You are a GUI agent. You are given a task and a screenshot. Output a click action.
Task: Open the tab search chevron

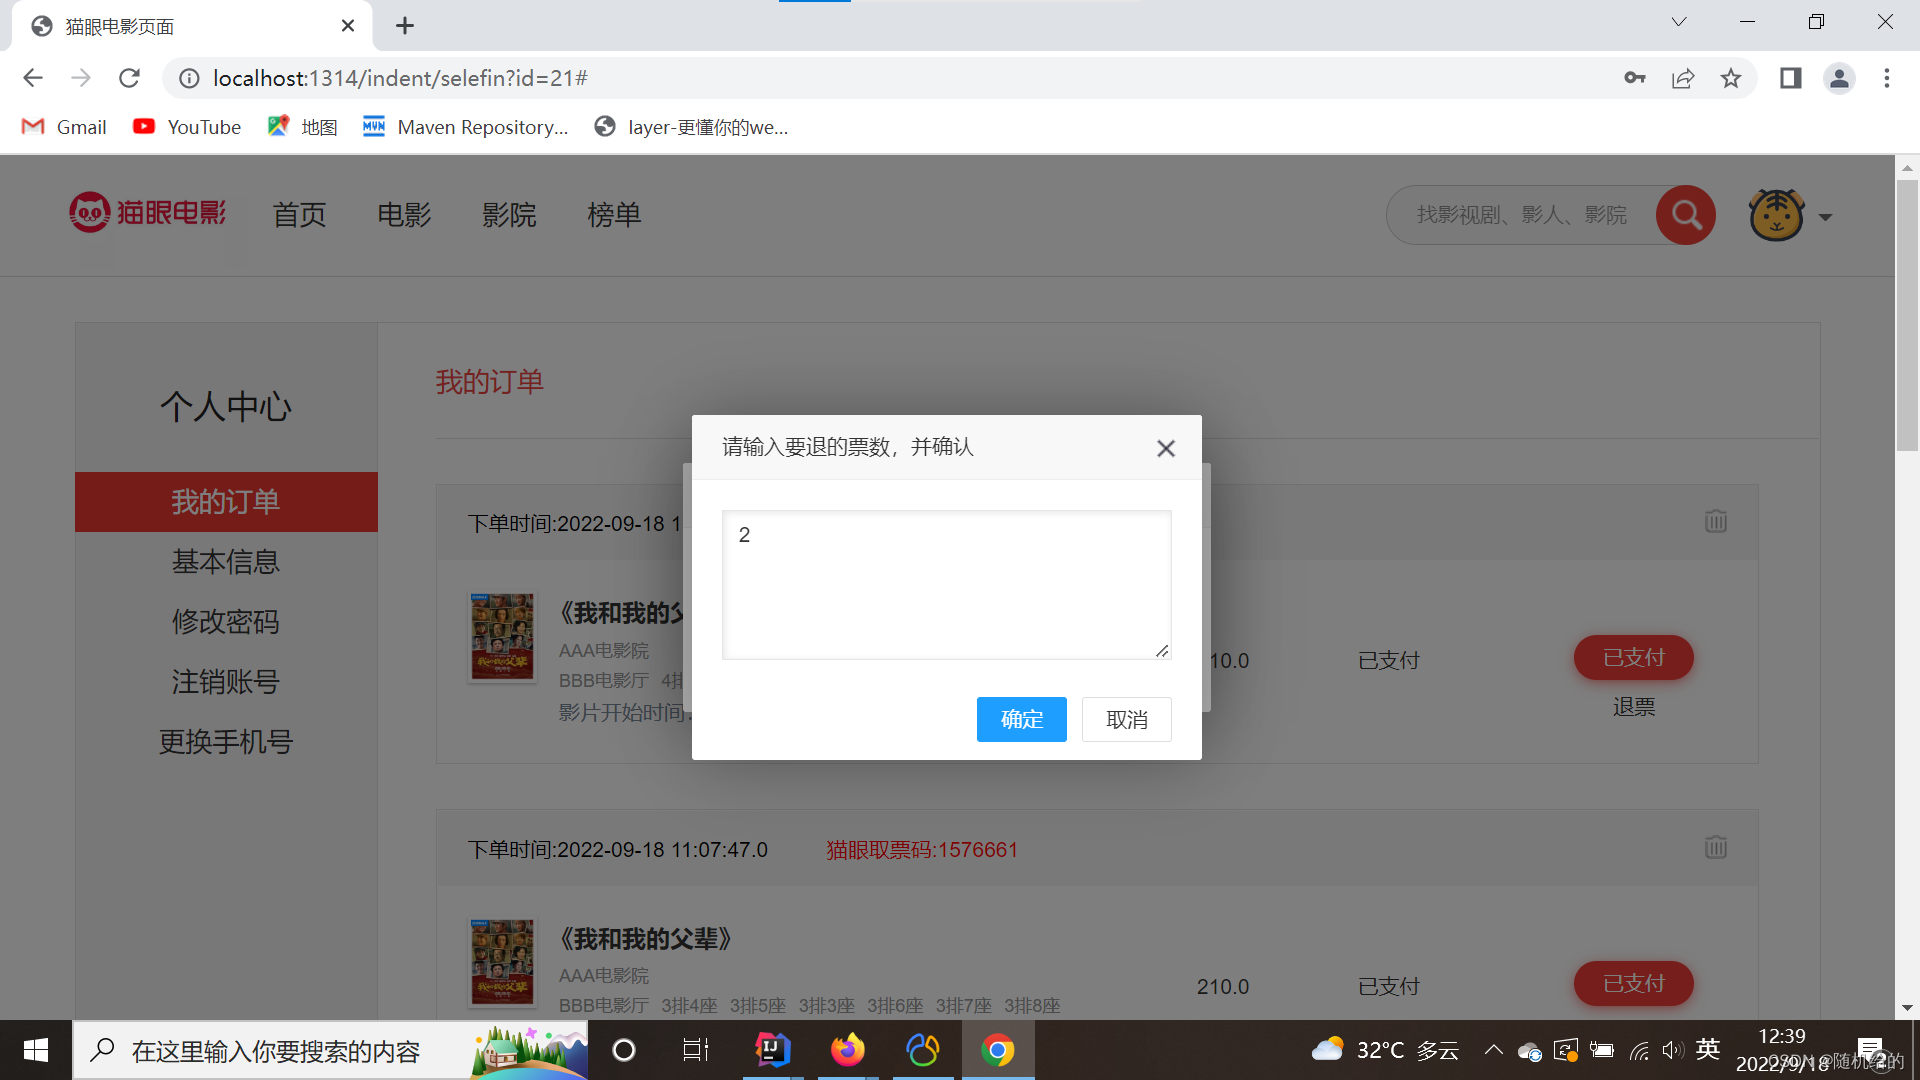[1679, 22]
